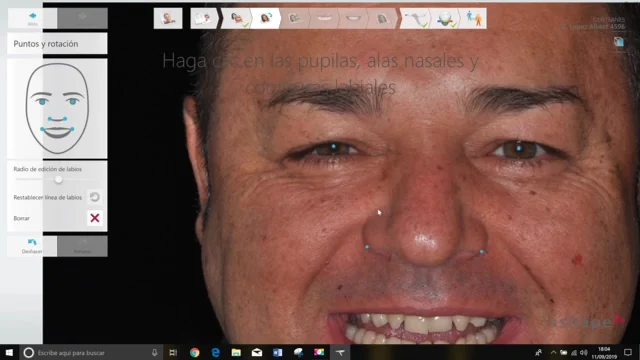
Task: Open File Explorer from the taskbar
Action: coord(236,353)
